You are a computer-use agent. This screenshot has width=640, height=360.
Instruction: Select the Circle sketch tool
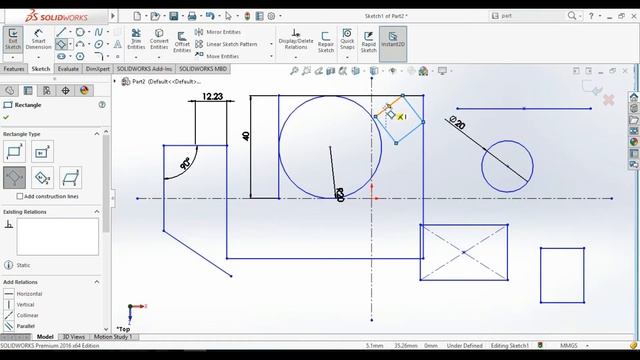(x=80, y=32)
